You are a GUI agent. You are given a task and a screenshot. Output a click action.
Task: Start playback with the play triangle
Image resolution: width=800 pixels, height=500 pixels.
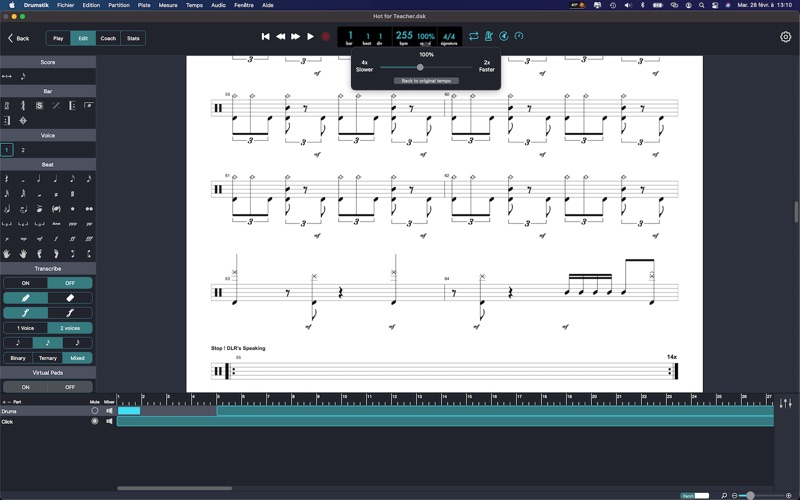click(310, 36)
